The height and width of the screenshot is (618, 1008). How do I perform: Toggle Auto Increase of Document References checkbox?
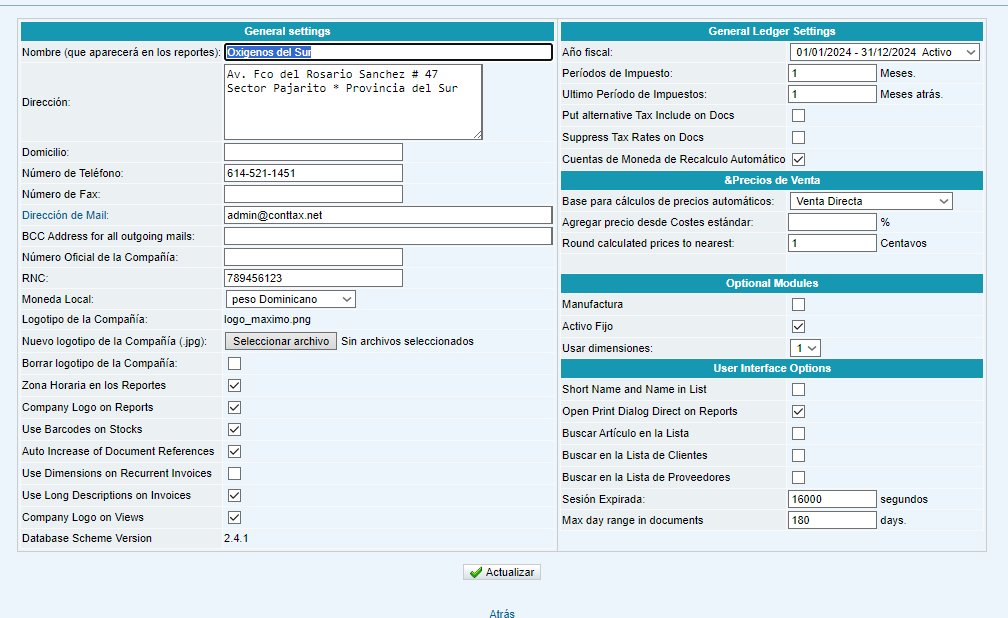(x=235, y=451)
